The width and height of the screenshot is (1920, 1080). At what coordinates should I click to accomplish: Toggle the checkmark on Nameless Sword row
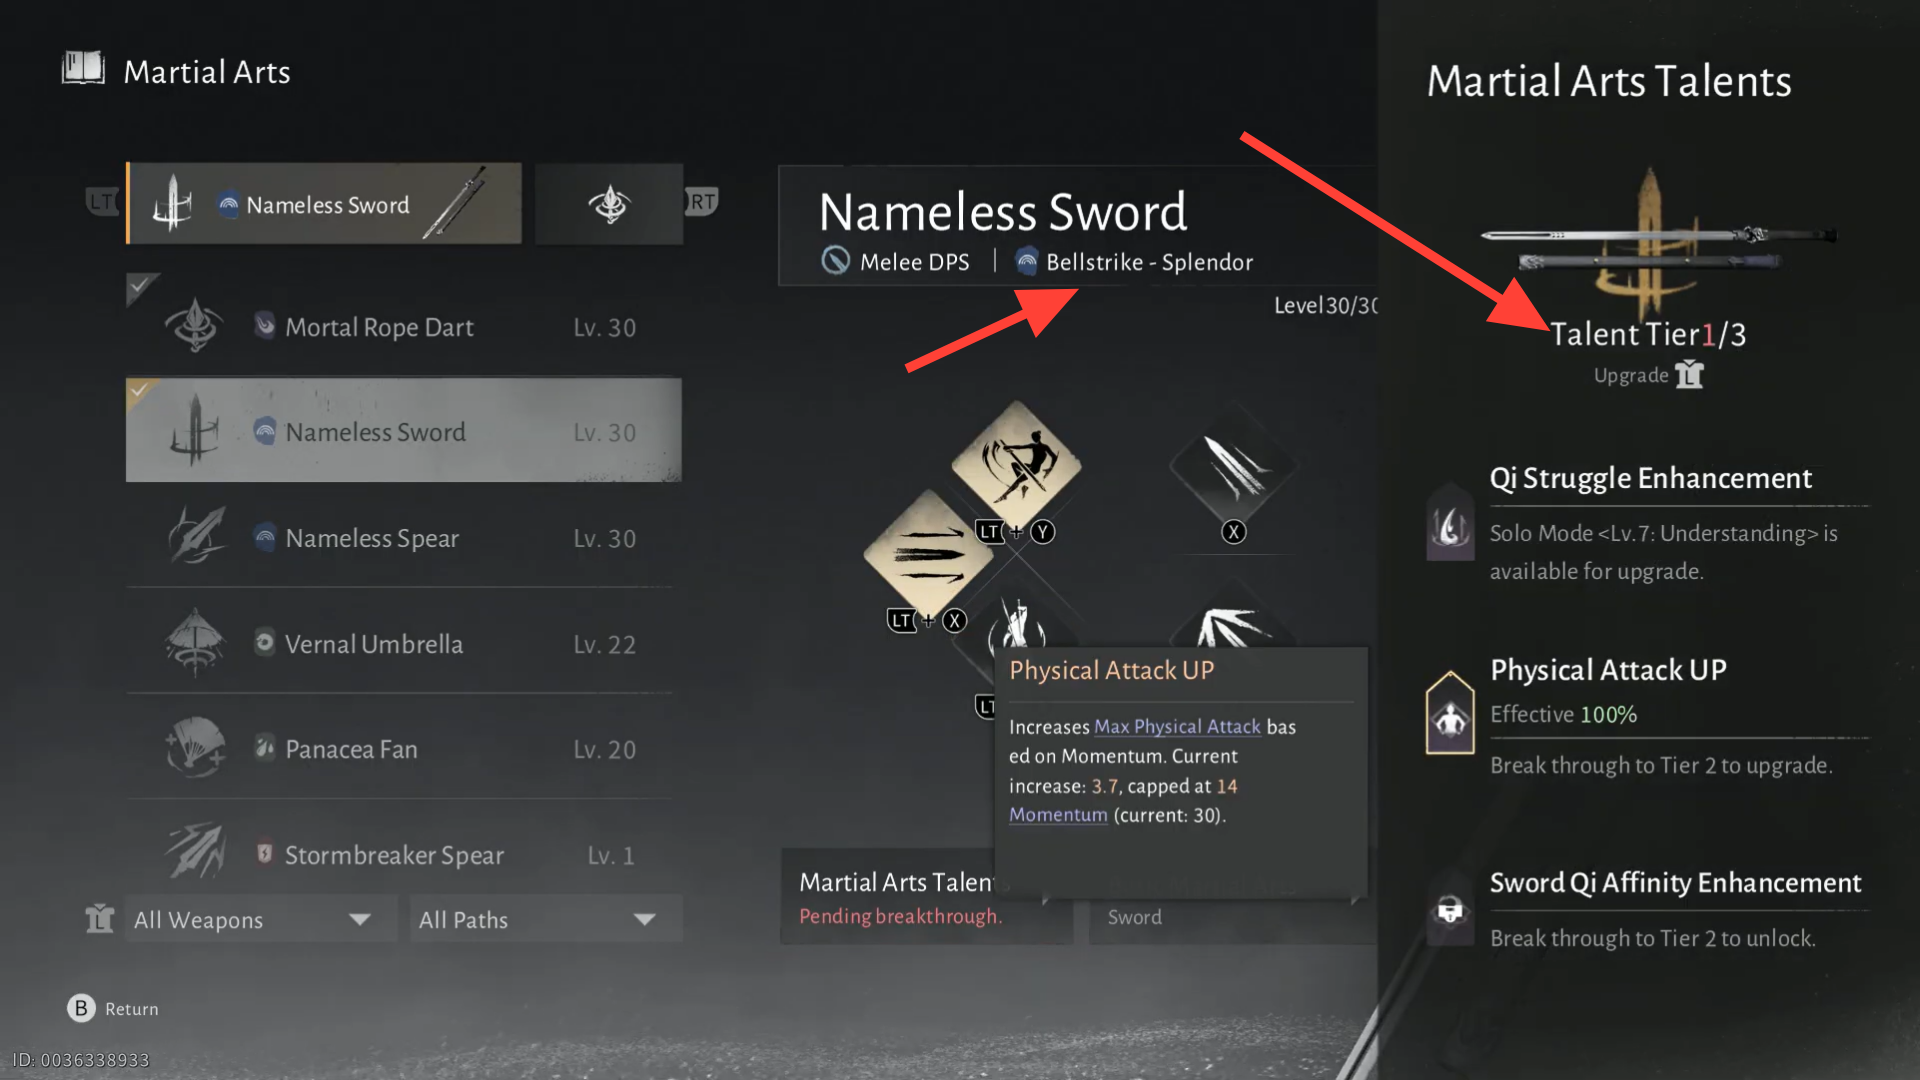click(139, 389)
